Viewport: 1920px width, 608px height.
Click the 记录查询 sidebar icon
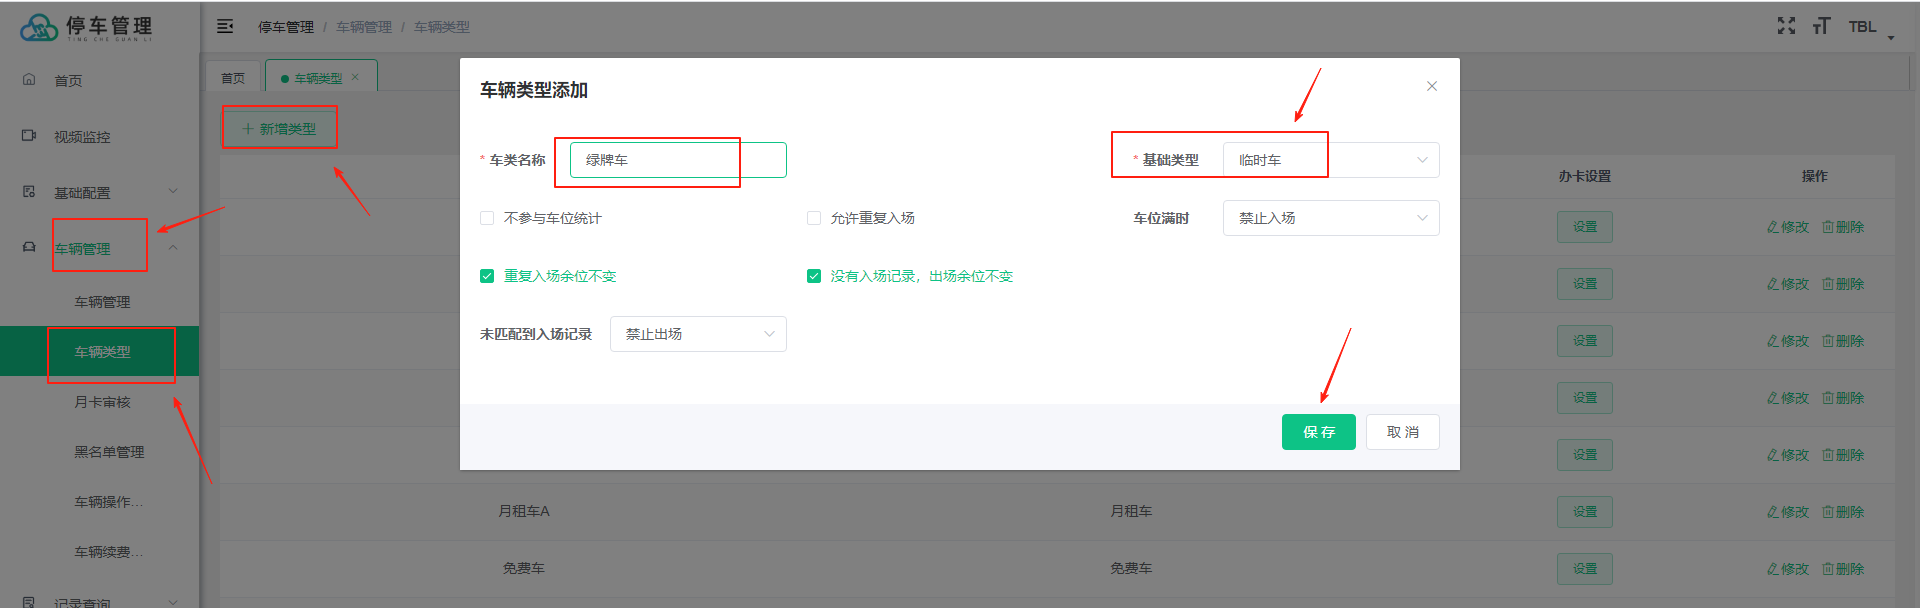29,602
